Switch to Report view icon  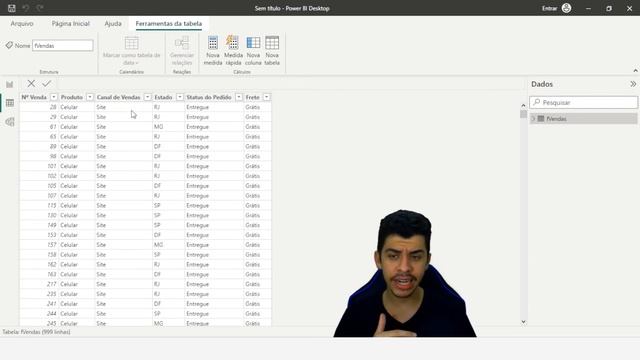[x=10, y=84]
